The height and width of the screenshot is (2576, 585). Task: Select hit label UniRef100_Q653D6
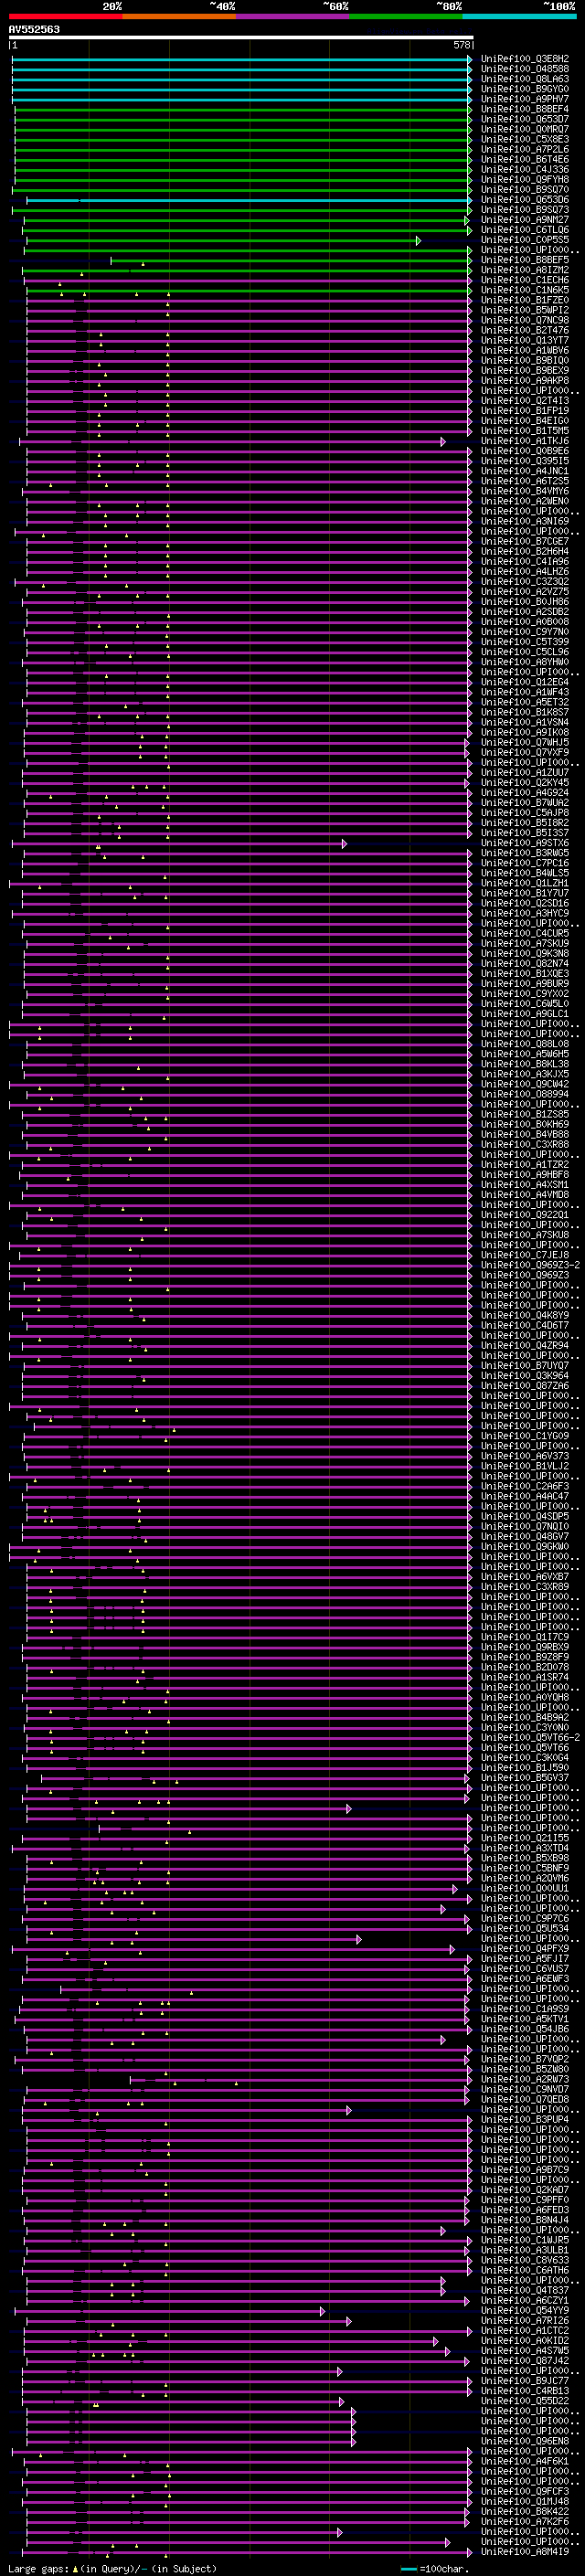525,199
